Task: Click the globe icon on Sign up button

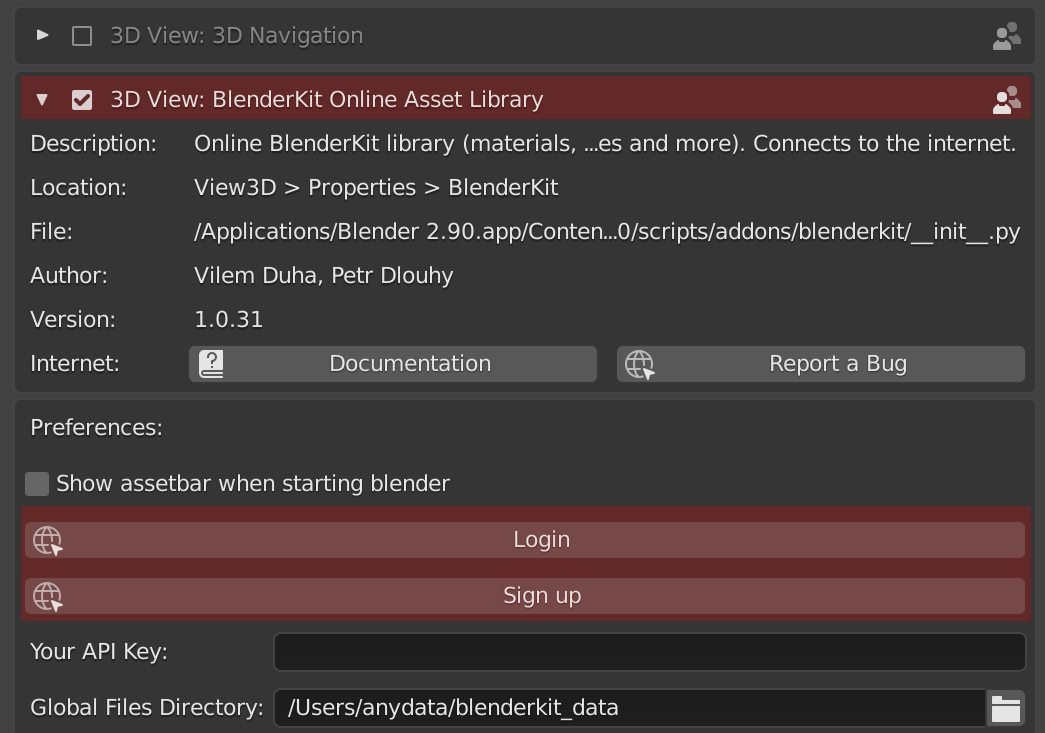Action: pyautogui.click(x=47, y=596)
